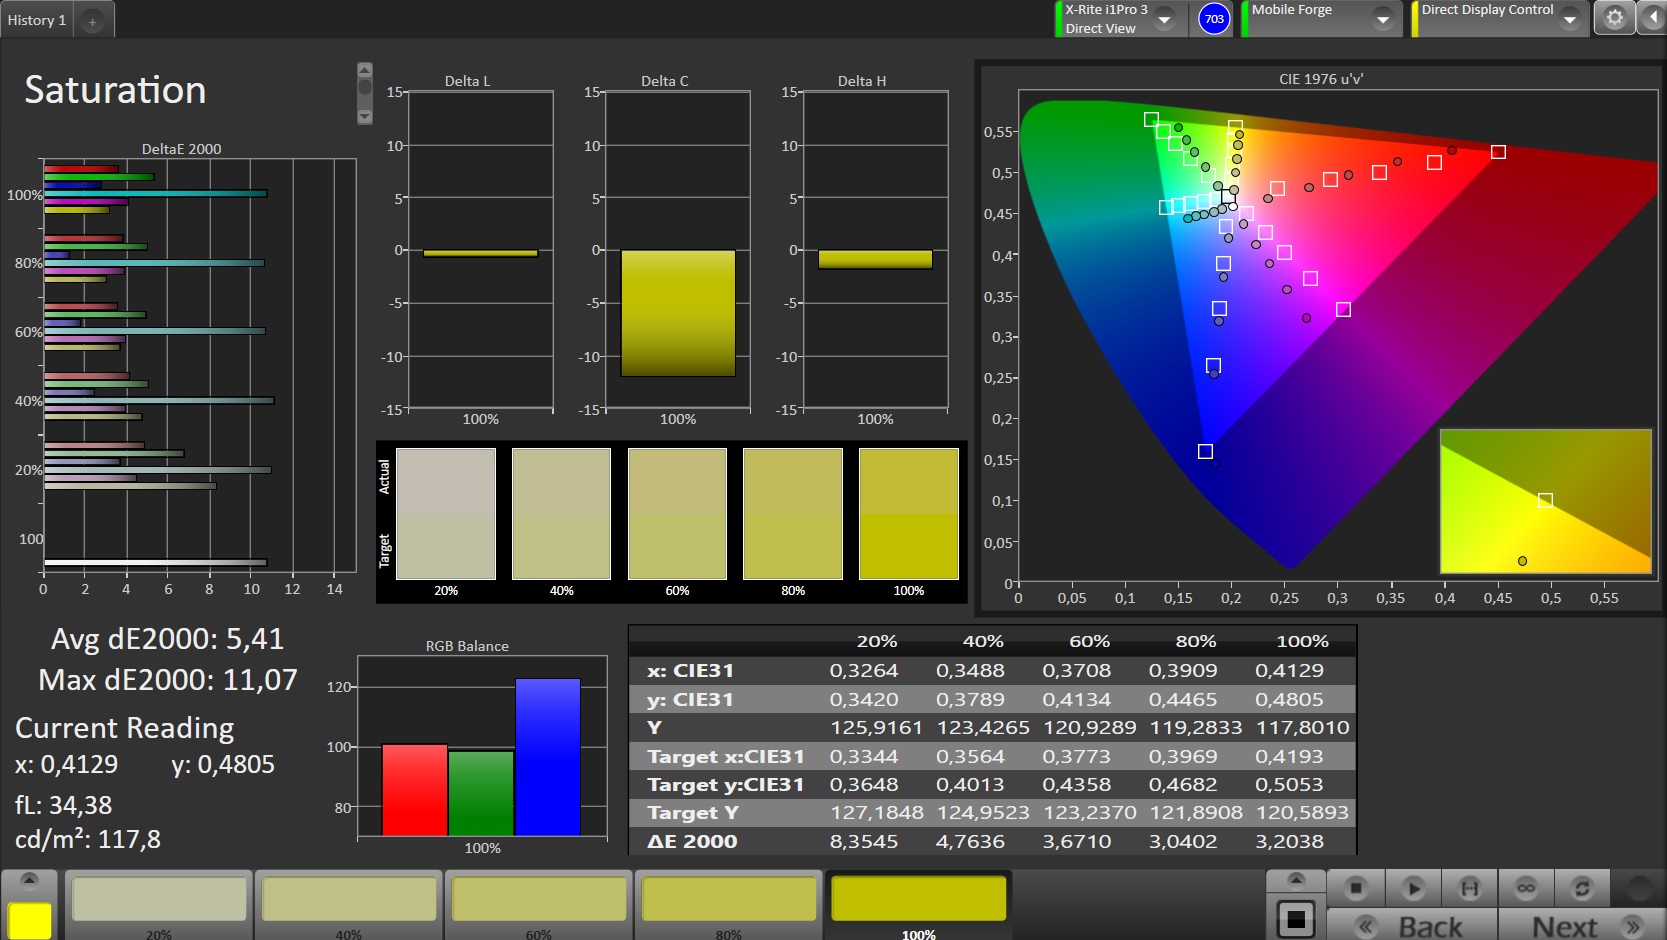Click the cd/m²: 117,8 reading

click(x=88, y=839)
